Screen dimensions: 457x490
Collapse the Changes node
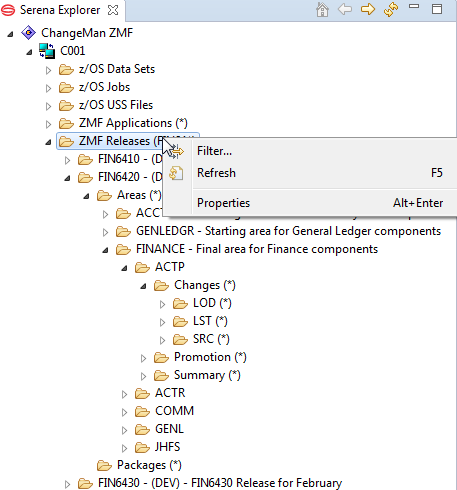(x=143, y=286)
